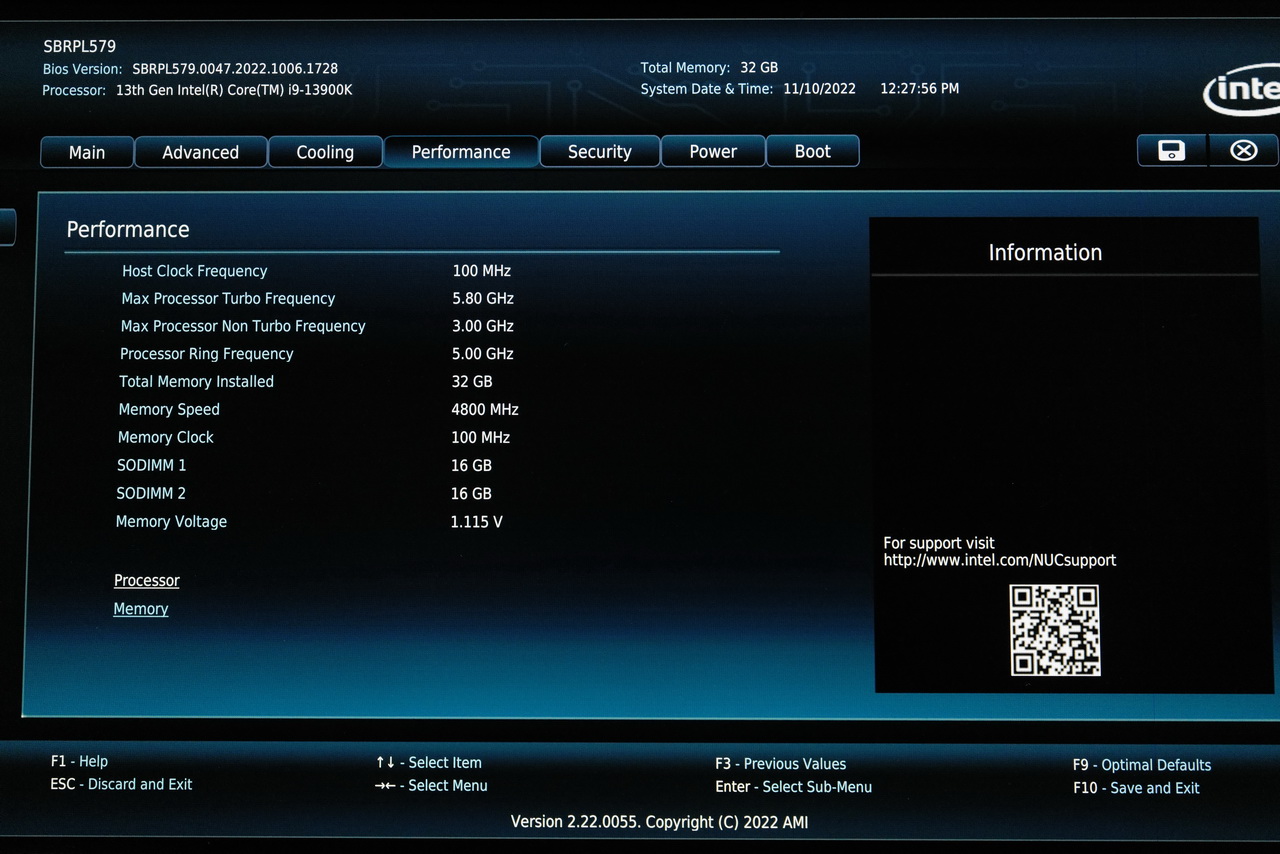Click the Host Clock 100 MHz value
The image size is (1280, 854).
tap(481, 271)
